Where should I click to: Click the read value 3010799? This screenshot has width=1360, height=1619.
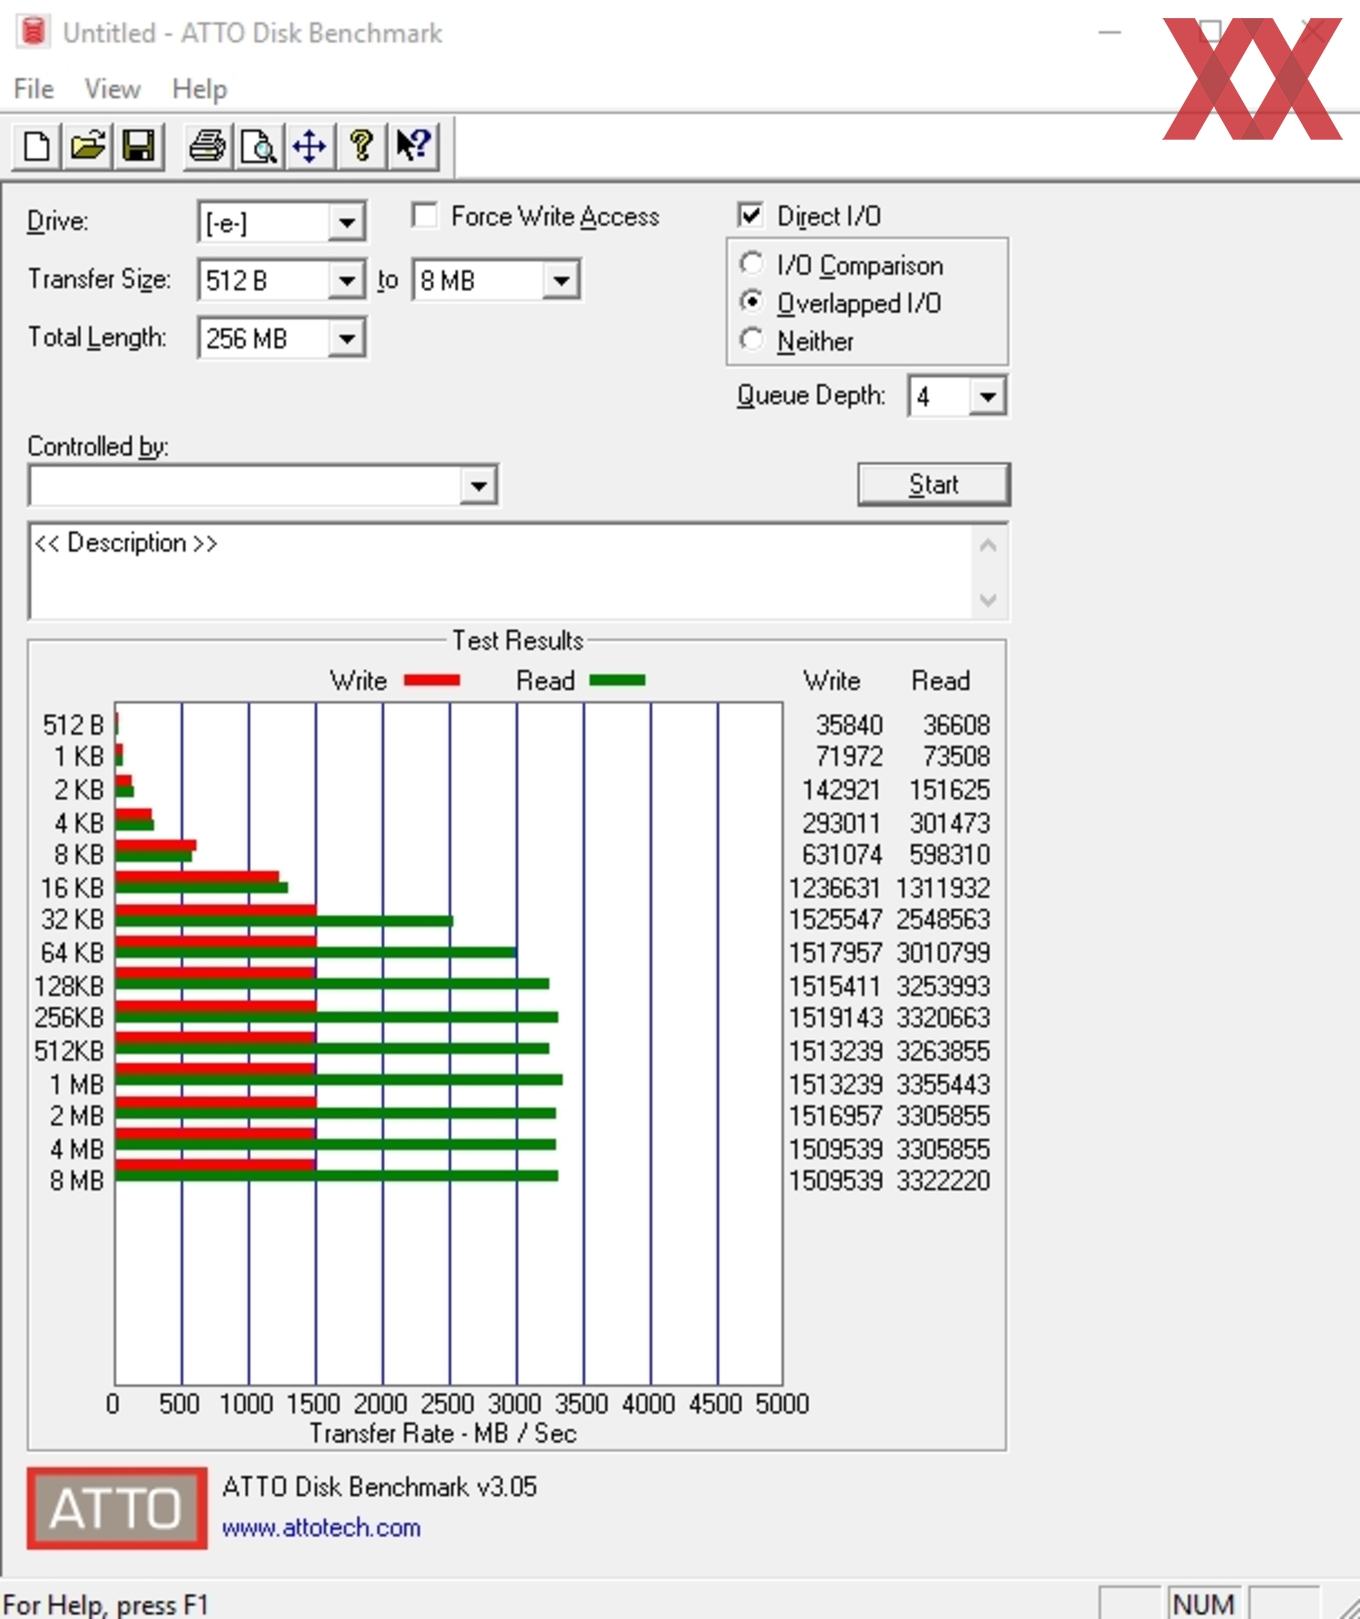[943, 952]
